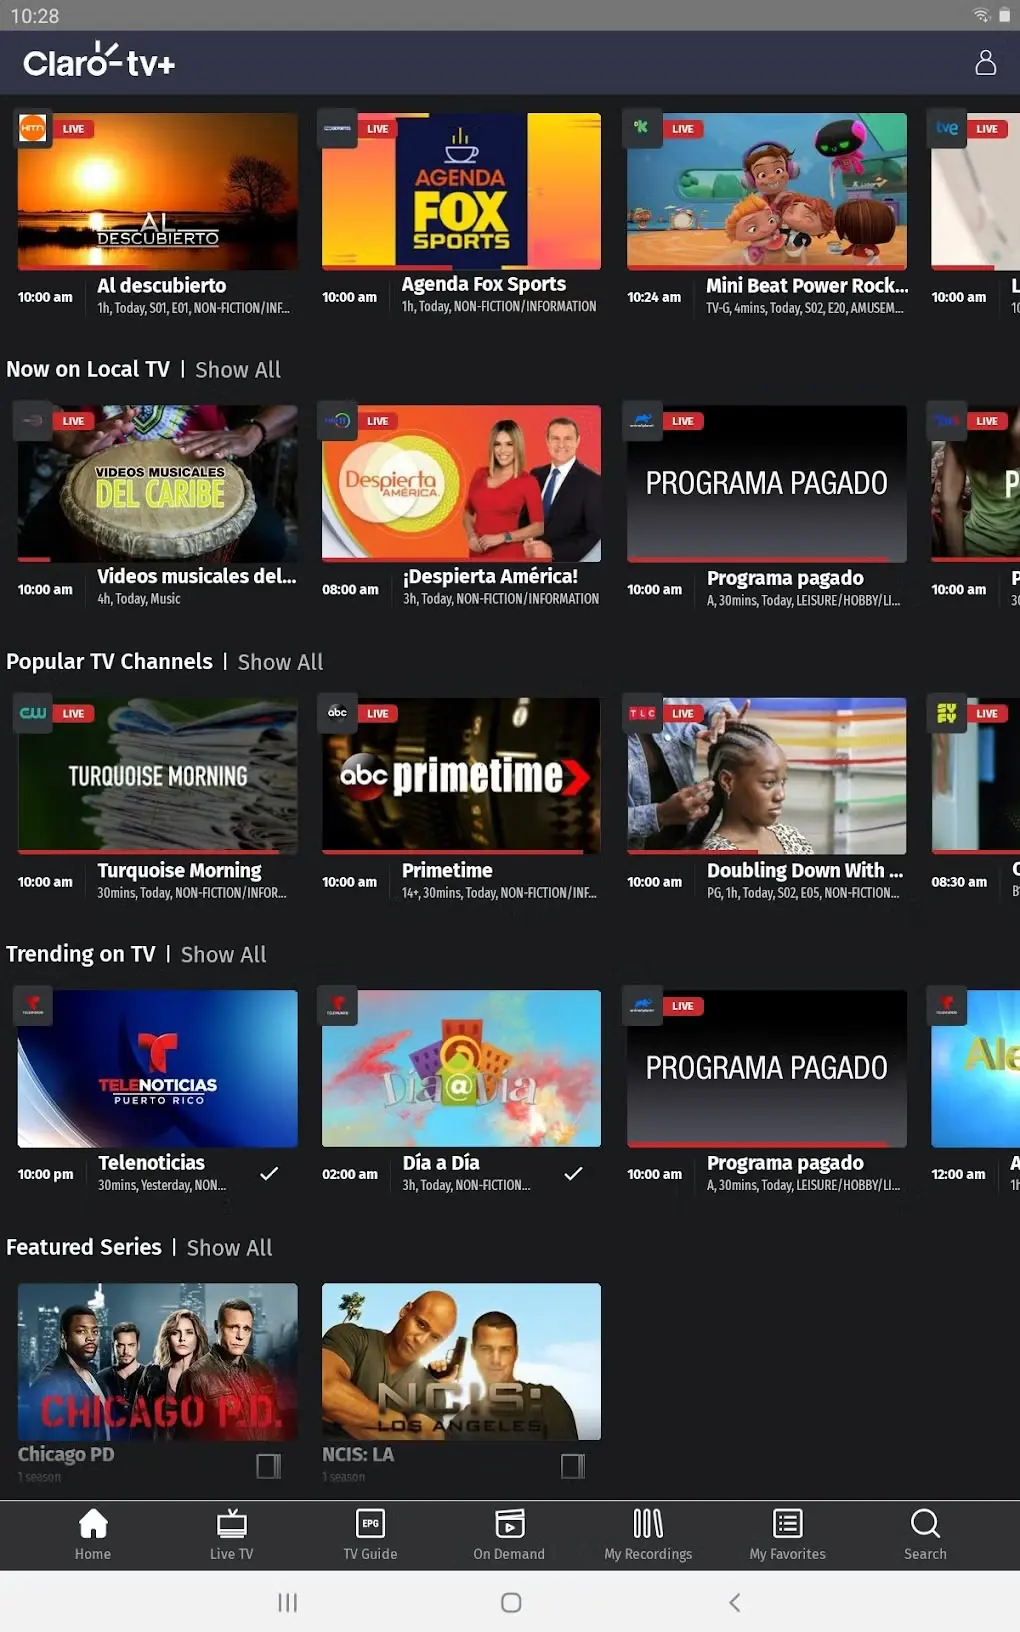The height and width of the screenshot is (1632, 1020).
Task: Open My Recordings tab
Action: pyautogui.click(x=648, y=1534)
